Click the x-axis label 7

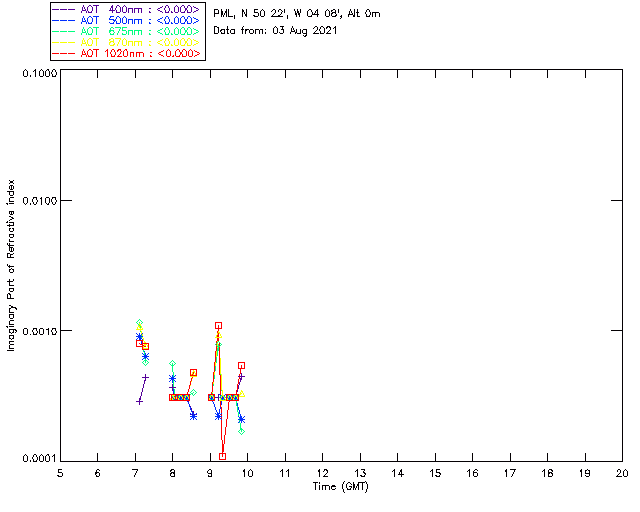135,473
